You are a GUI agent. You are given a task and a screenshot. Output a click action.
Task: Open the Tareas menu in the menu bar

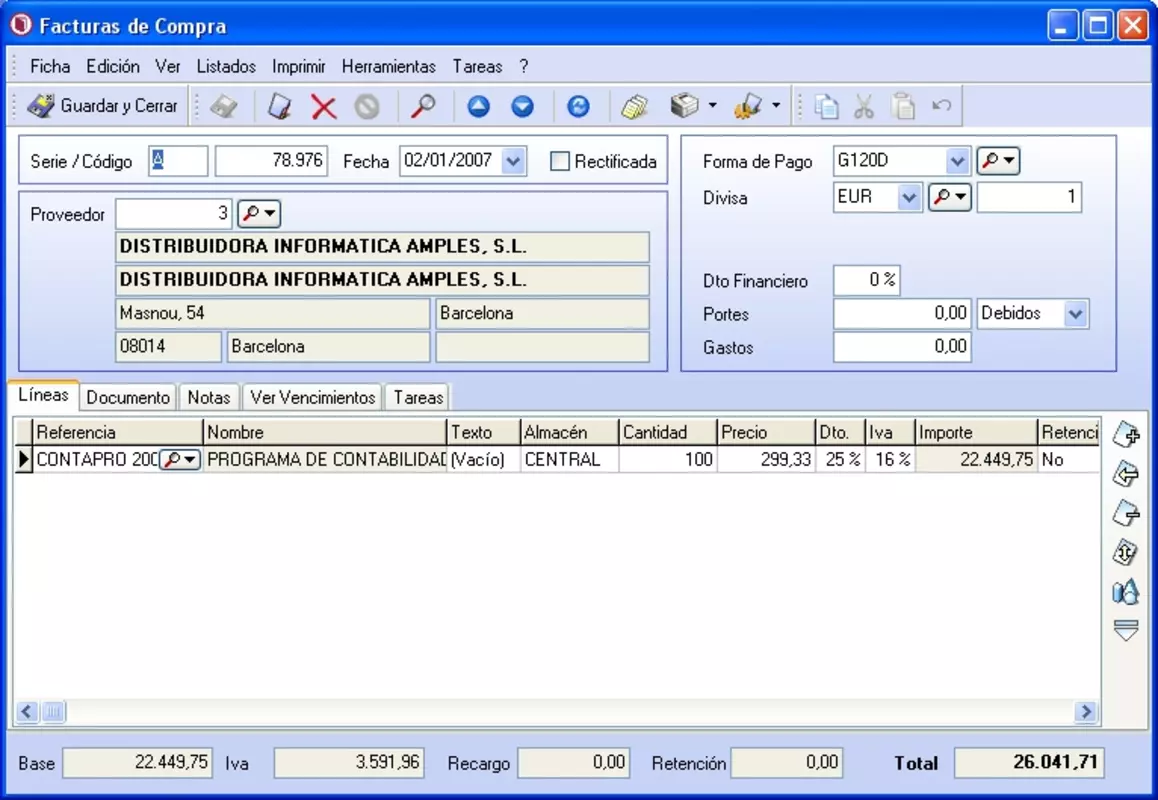click(x=477, y=66)
